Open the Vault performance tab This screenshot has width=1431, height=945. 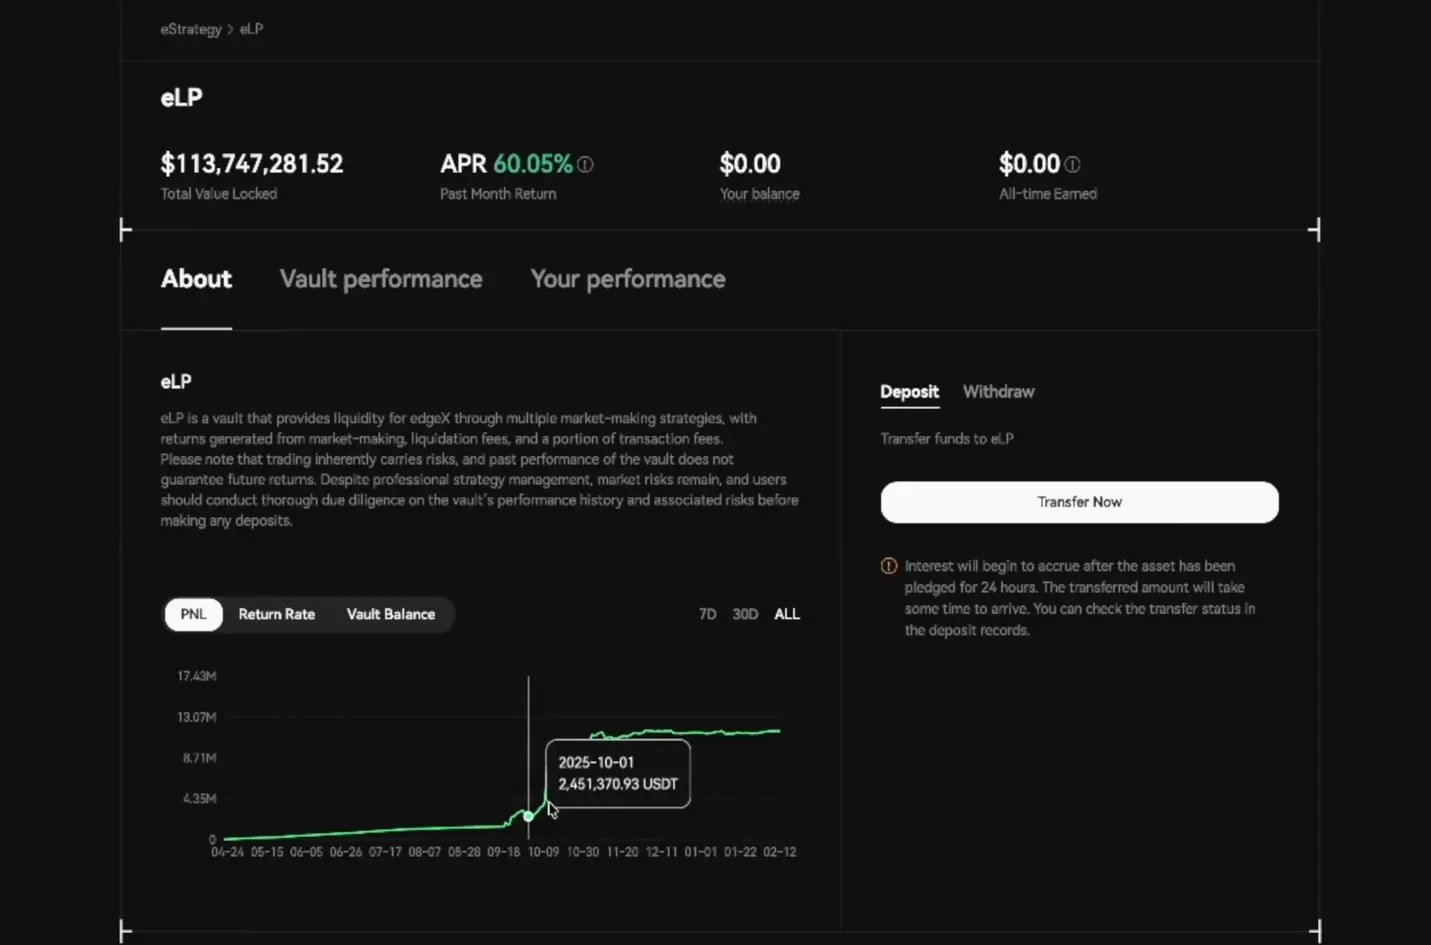[381, 279]
